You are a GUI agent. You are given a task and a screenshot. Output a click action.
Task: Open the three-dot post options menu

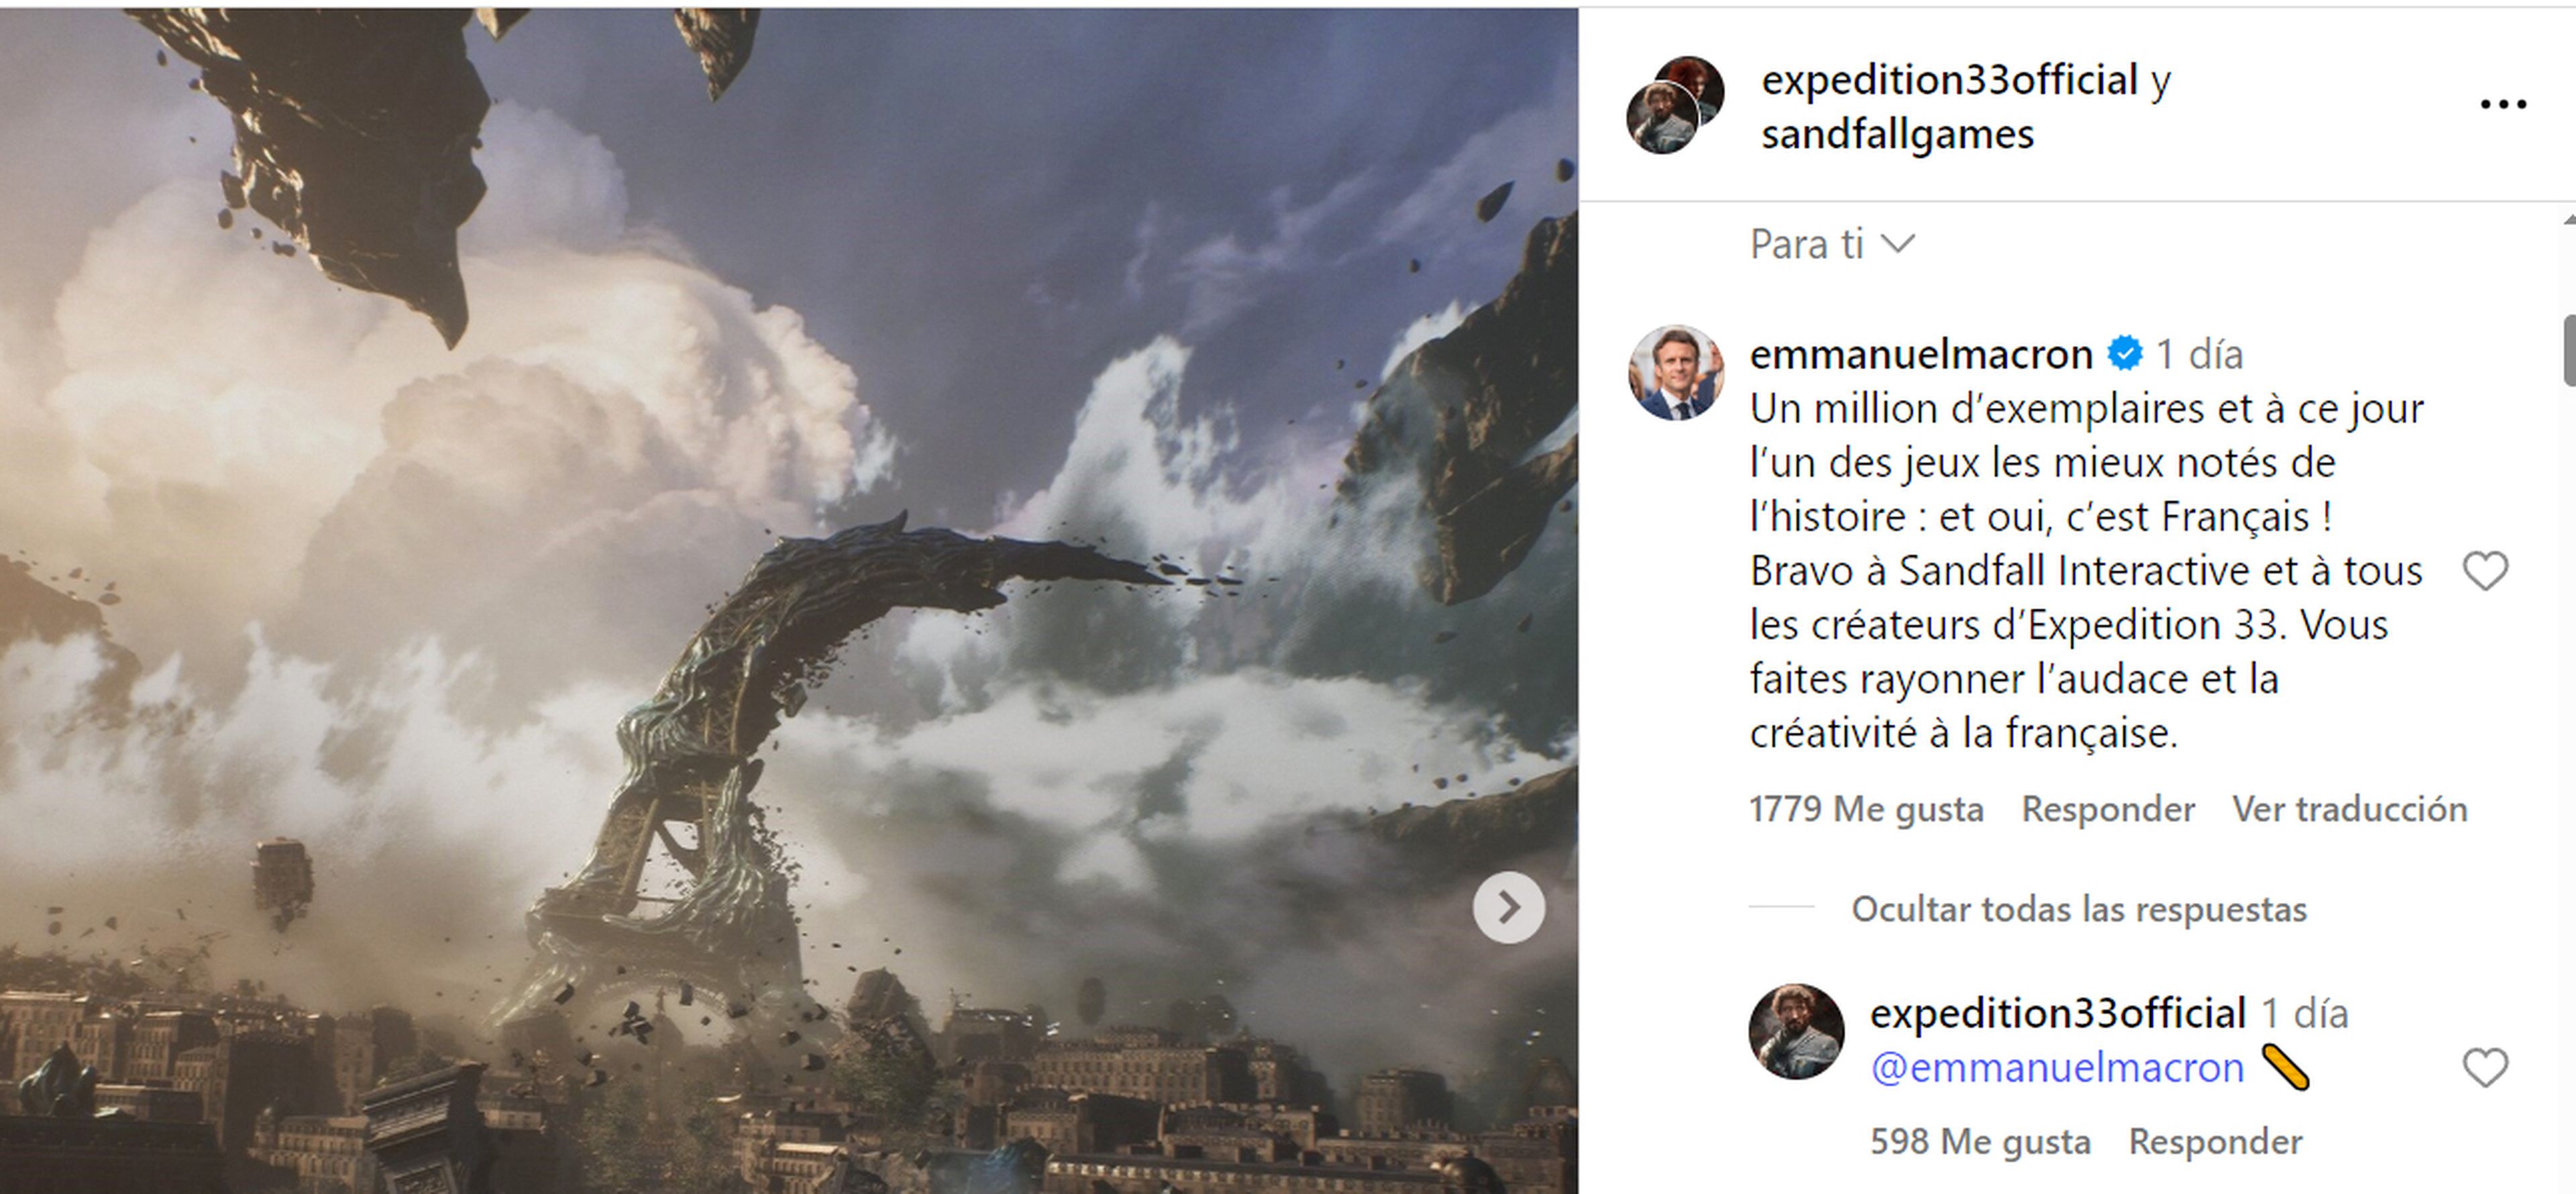point(2503,104)
